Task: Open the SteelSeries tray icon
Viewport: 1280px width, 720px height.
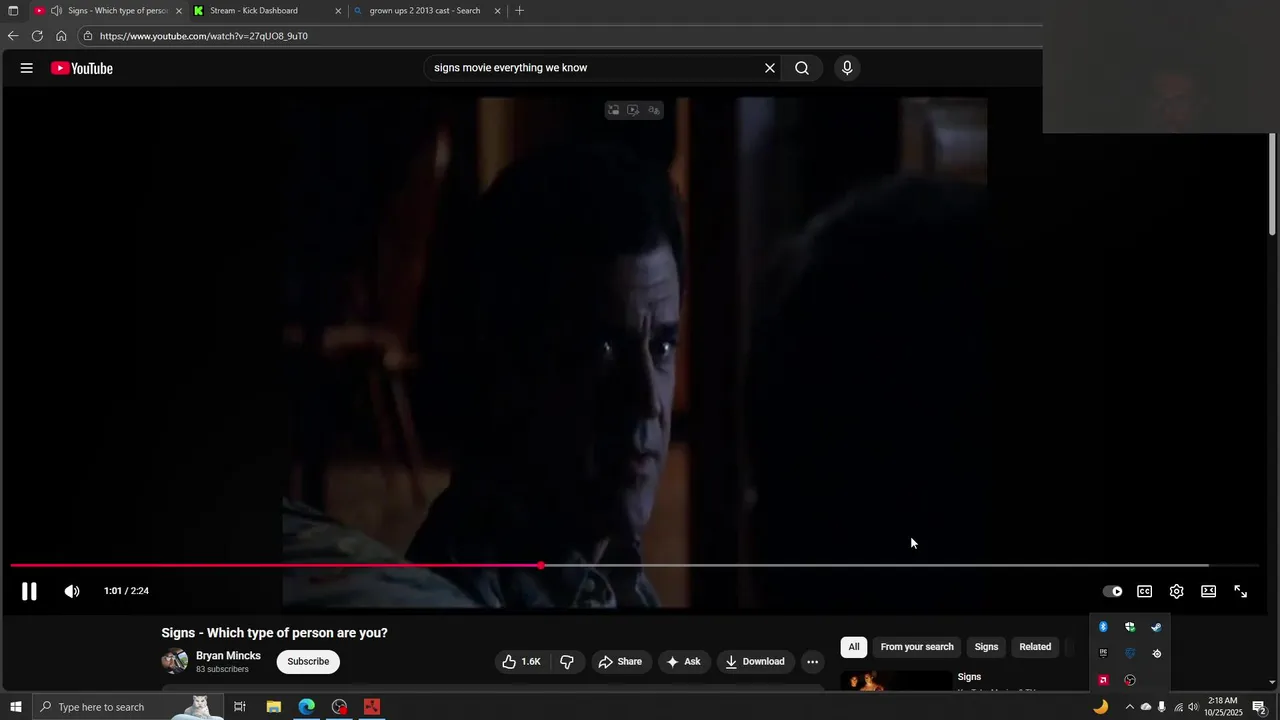Action: (1156, 653)
